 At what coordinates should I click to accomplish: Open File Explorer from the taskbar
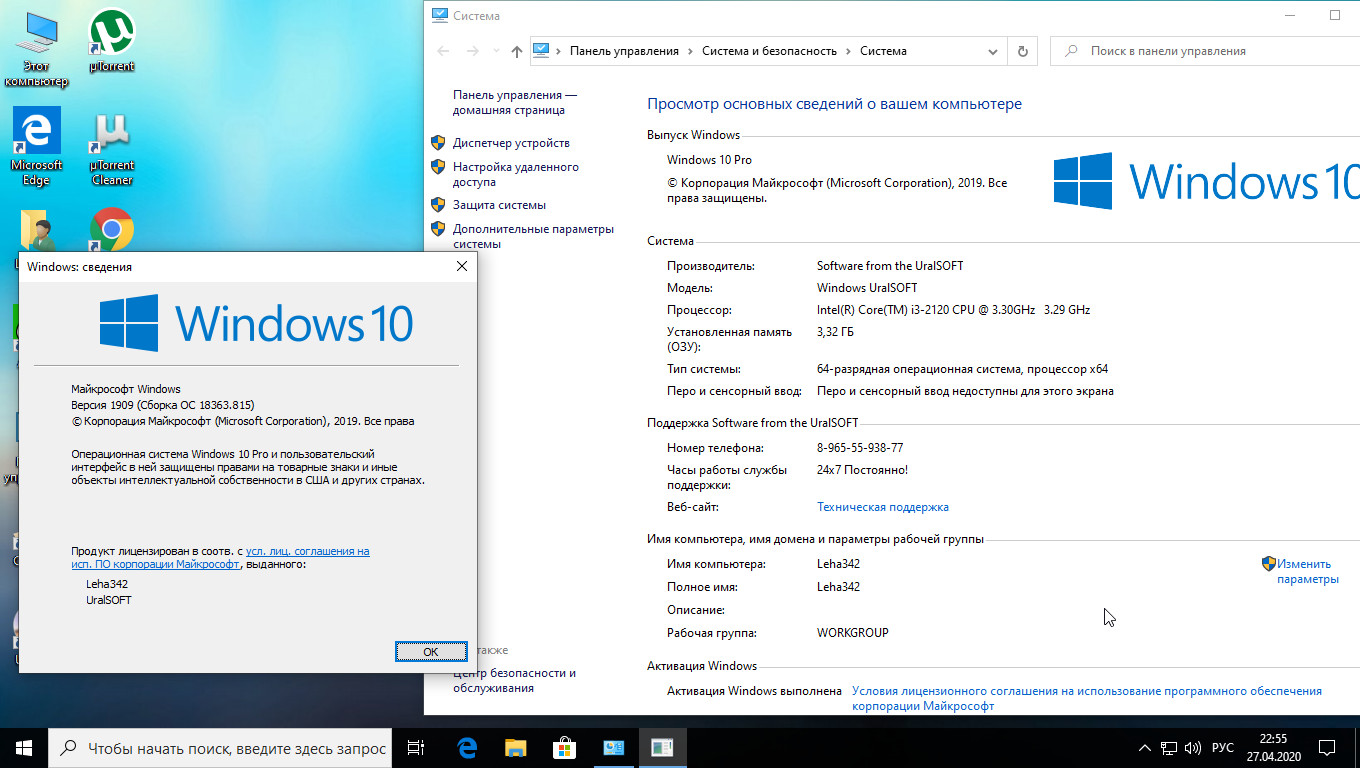click(515, 747)
